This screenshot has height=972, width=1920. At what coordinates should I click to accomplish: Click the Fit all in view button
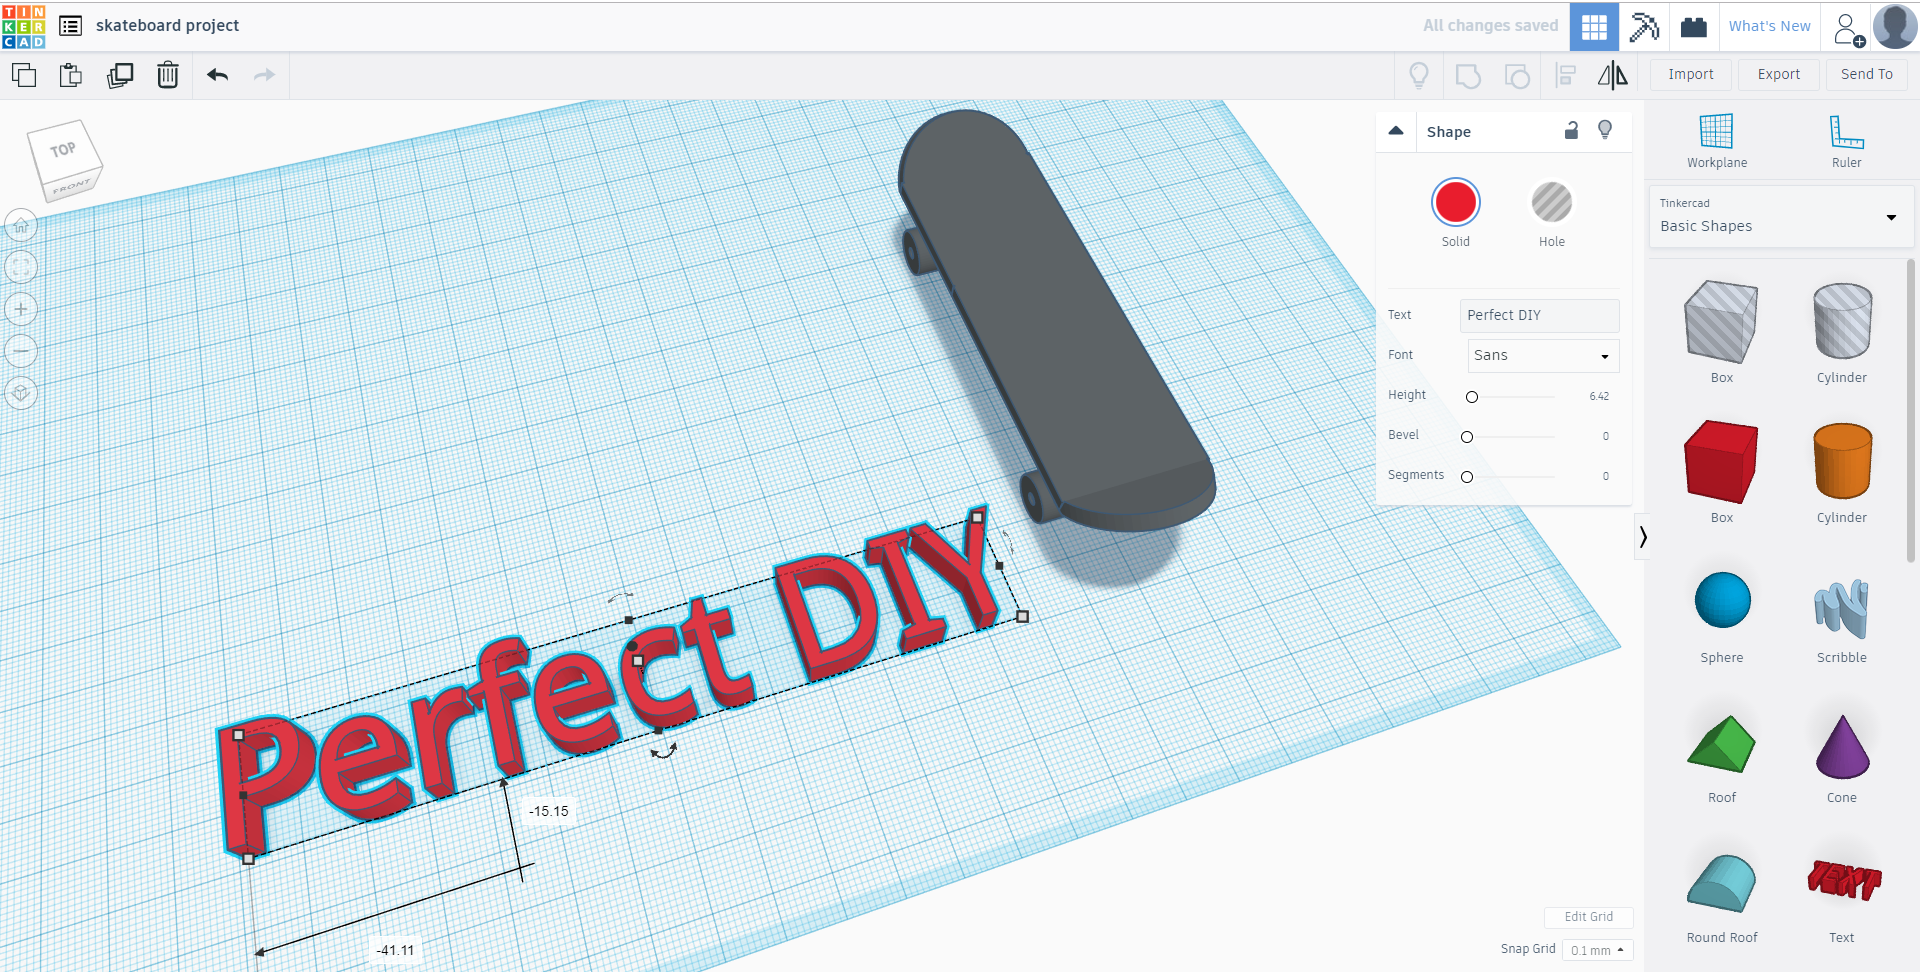click(21, 267)
